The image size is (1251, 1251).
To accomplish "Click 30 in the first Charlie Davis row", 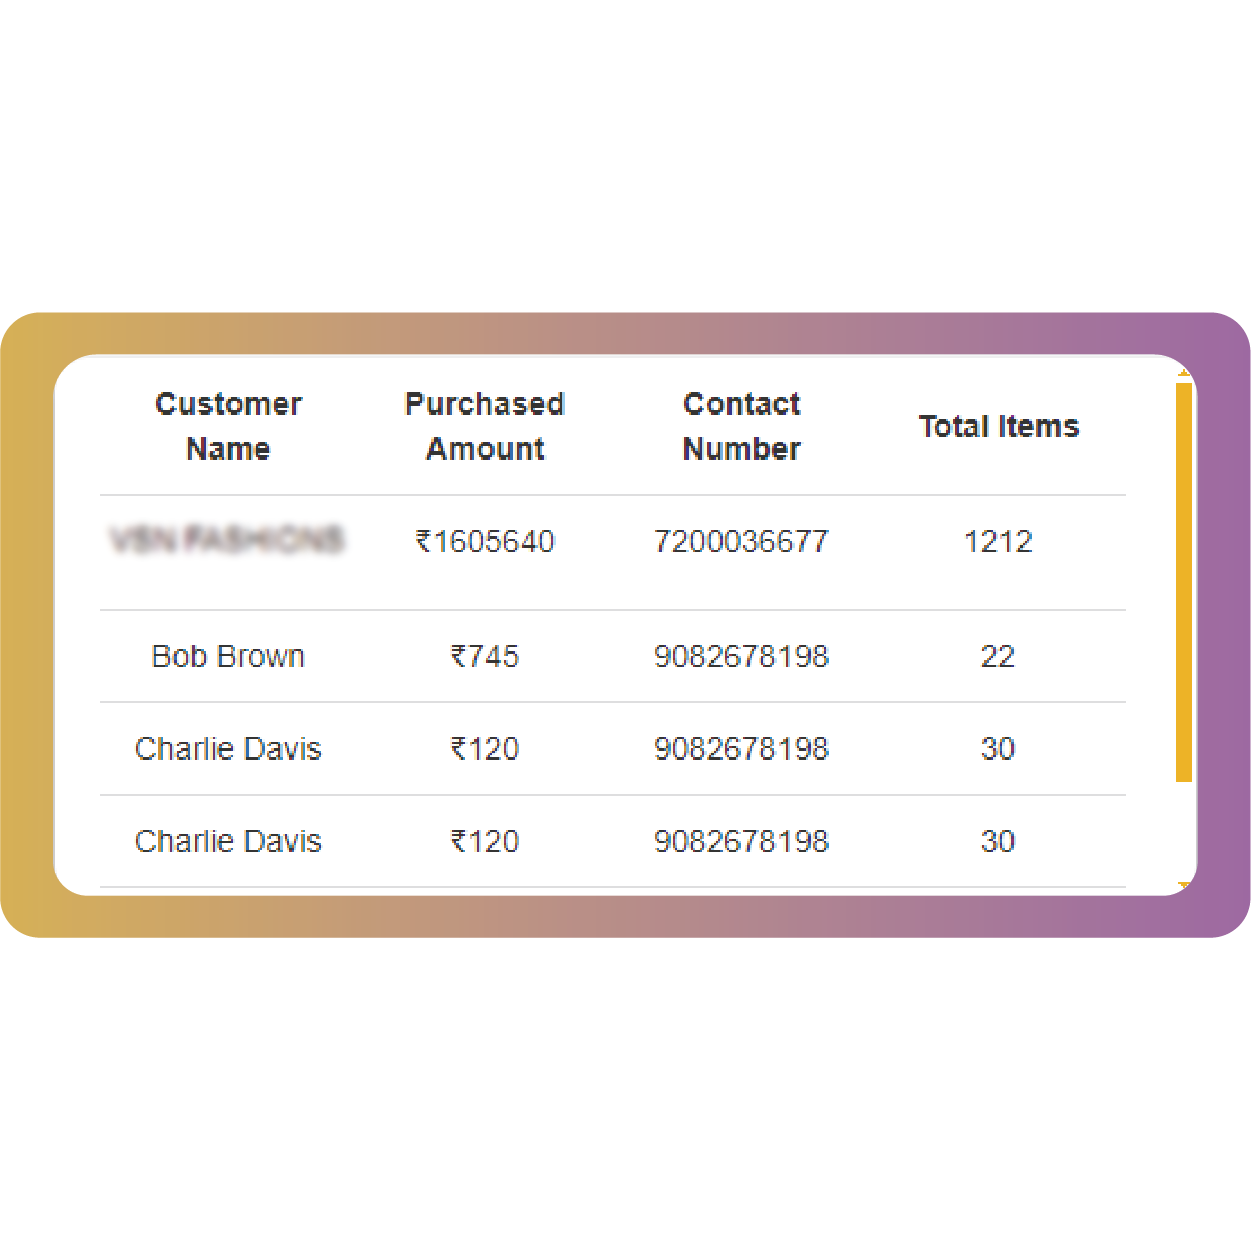I will click(x=998, y=749).
